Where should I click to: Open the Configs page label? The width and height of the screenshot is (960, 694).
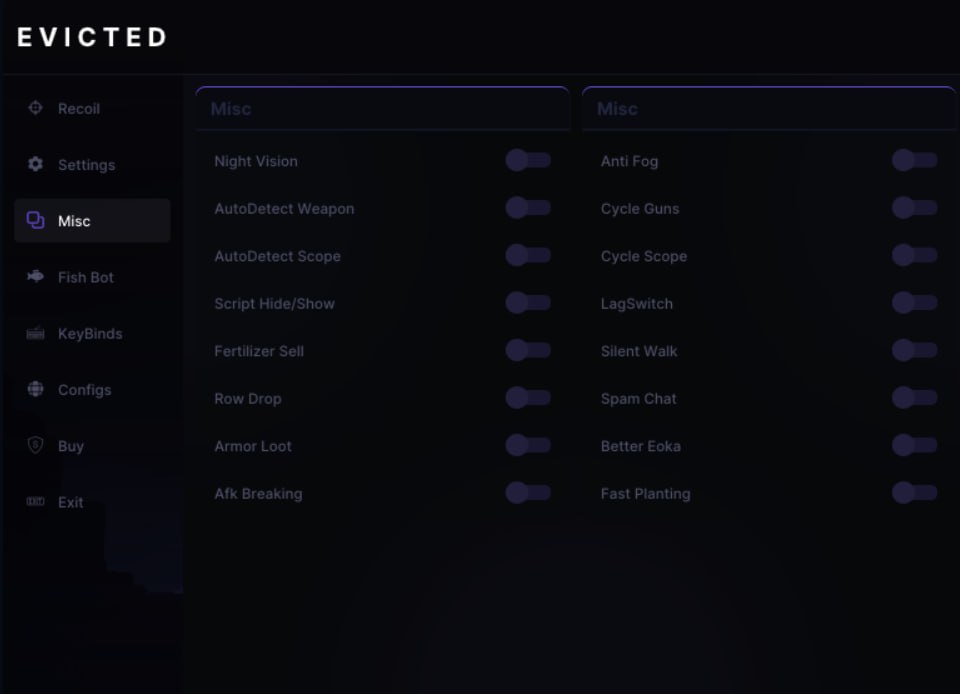85,390
